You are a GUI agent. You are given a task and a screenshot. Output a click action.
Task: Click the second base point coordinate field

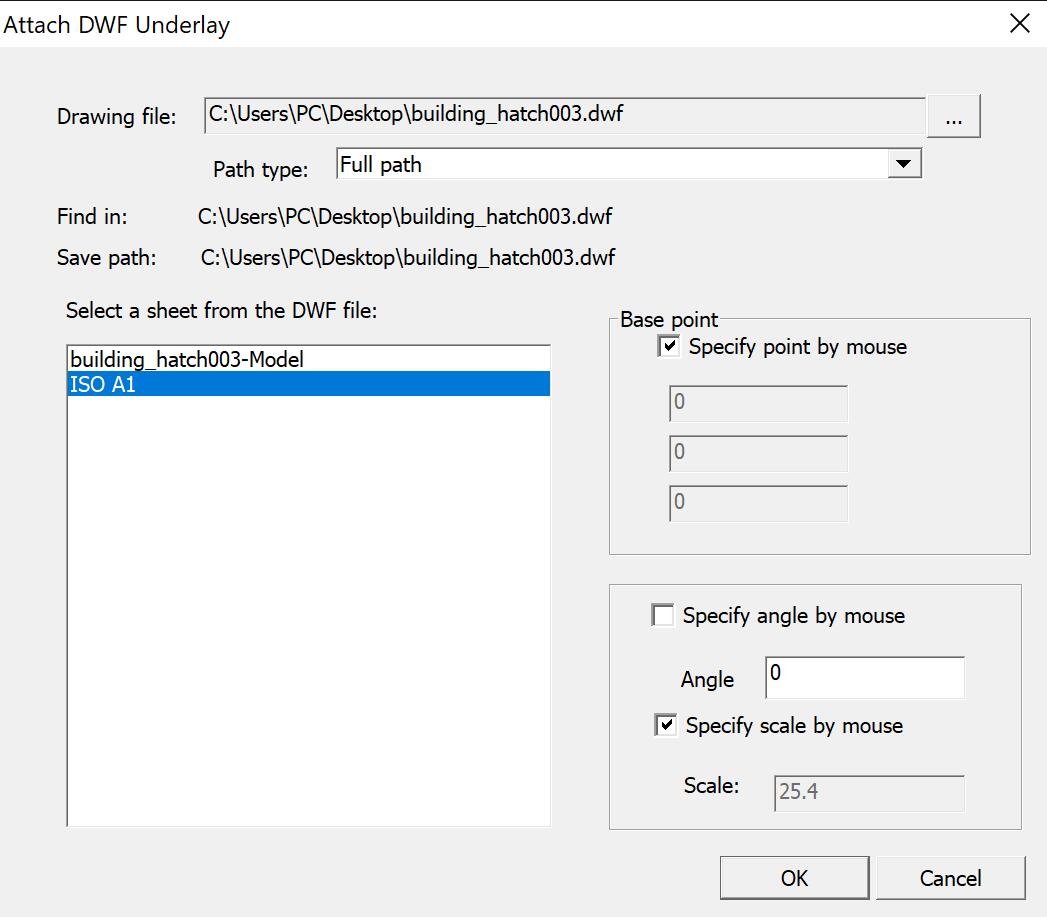(756, 453)
